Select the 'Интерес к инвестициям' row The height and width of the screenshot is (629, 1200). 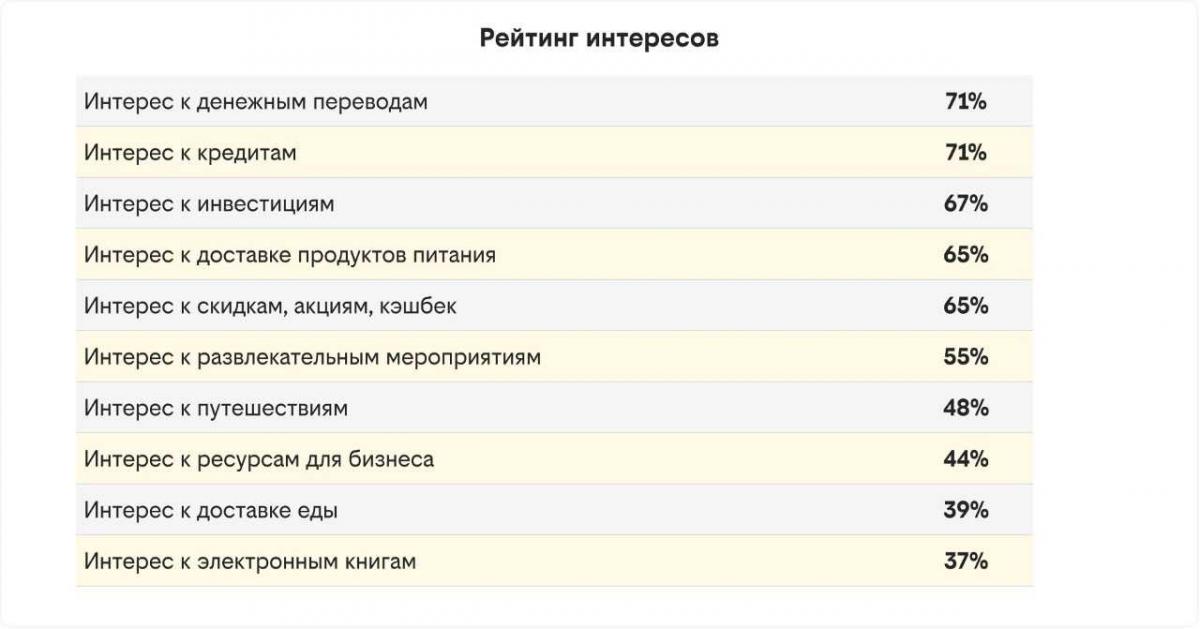tap(554, 203)
